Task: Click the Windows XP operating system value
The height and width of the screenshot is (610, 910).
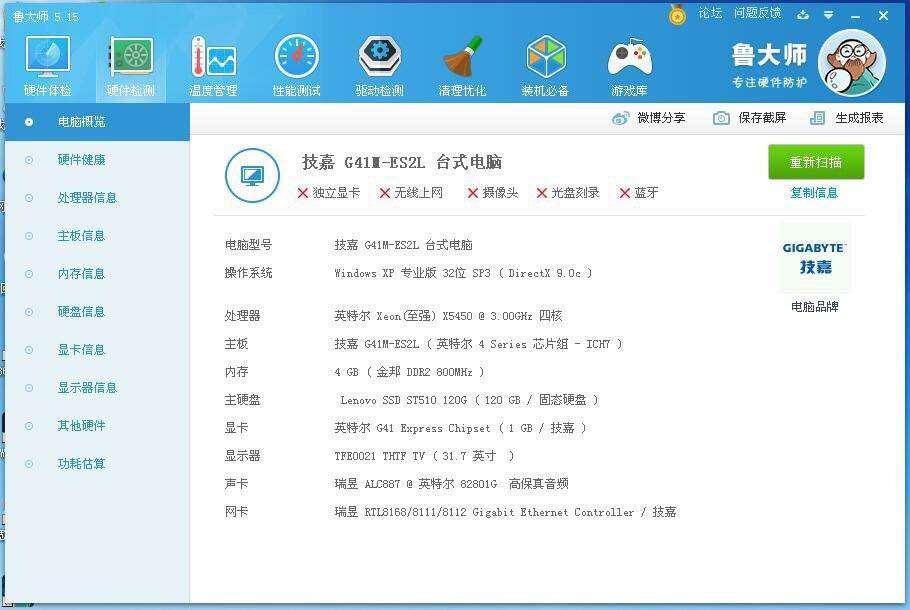Action: coord(463,273)
